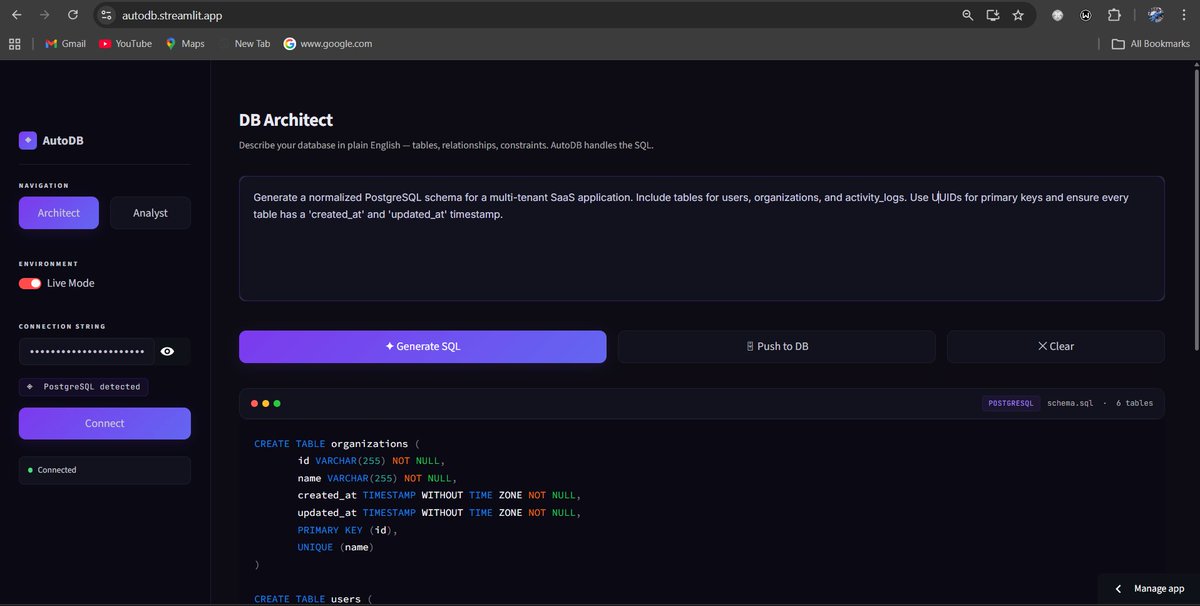Open the Maps bookmark

point(185,44)
